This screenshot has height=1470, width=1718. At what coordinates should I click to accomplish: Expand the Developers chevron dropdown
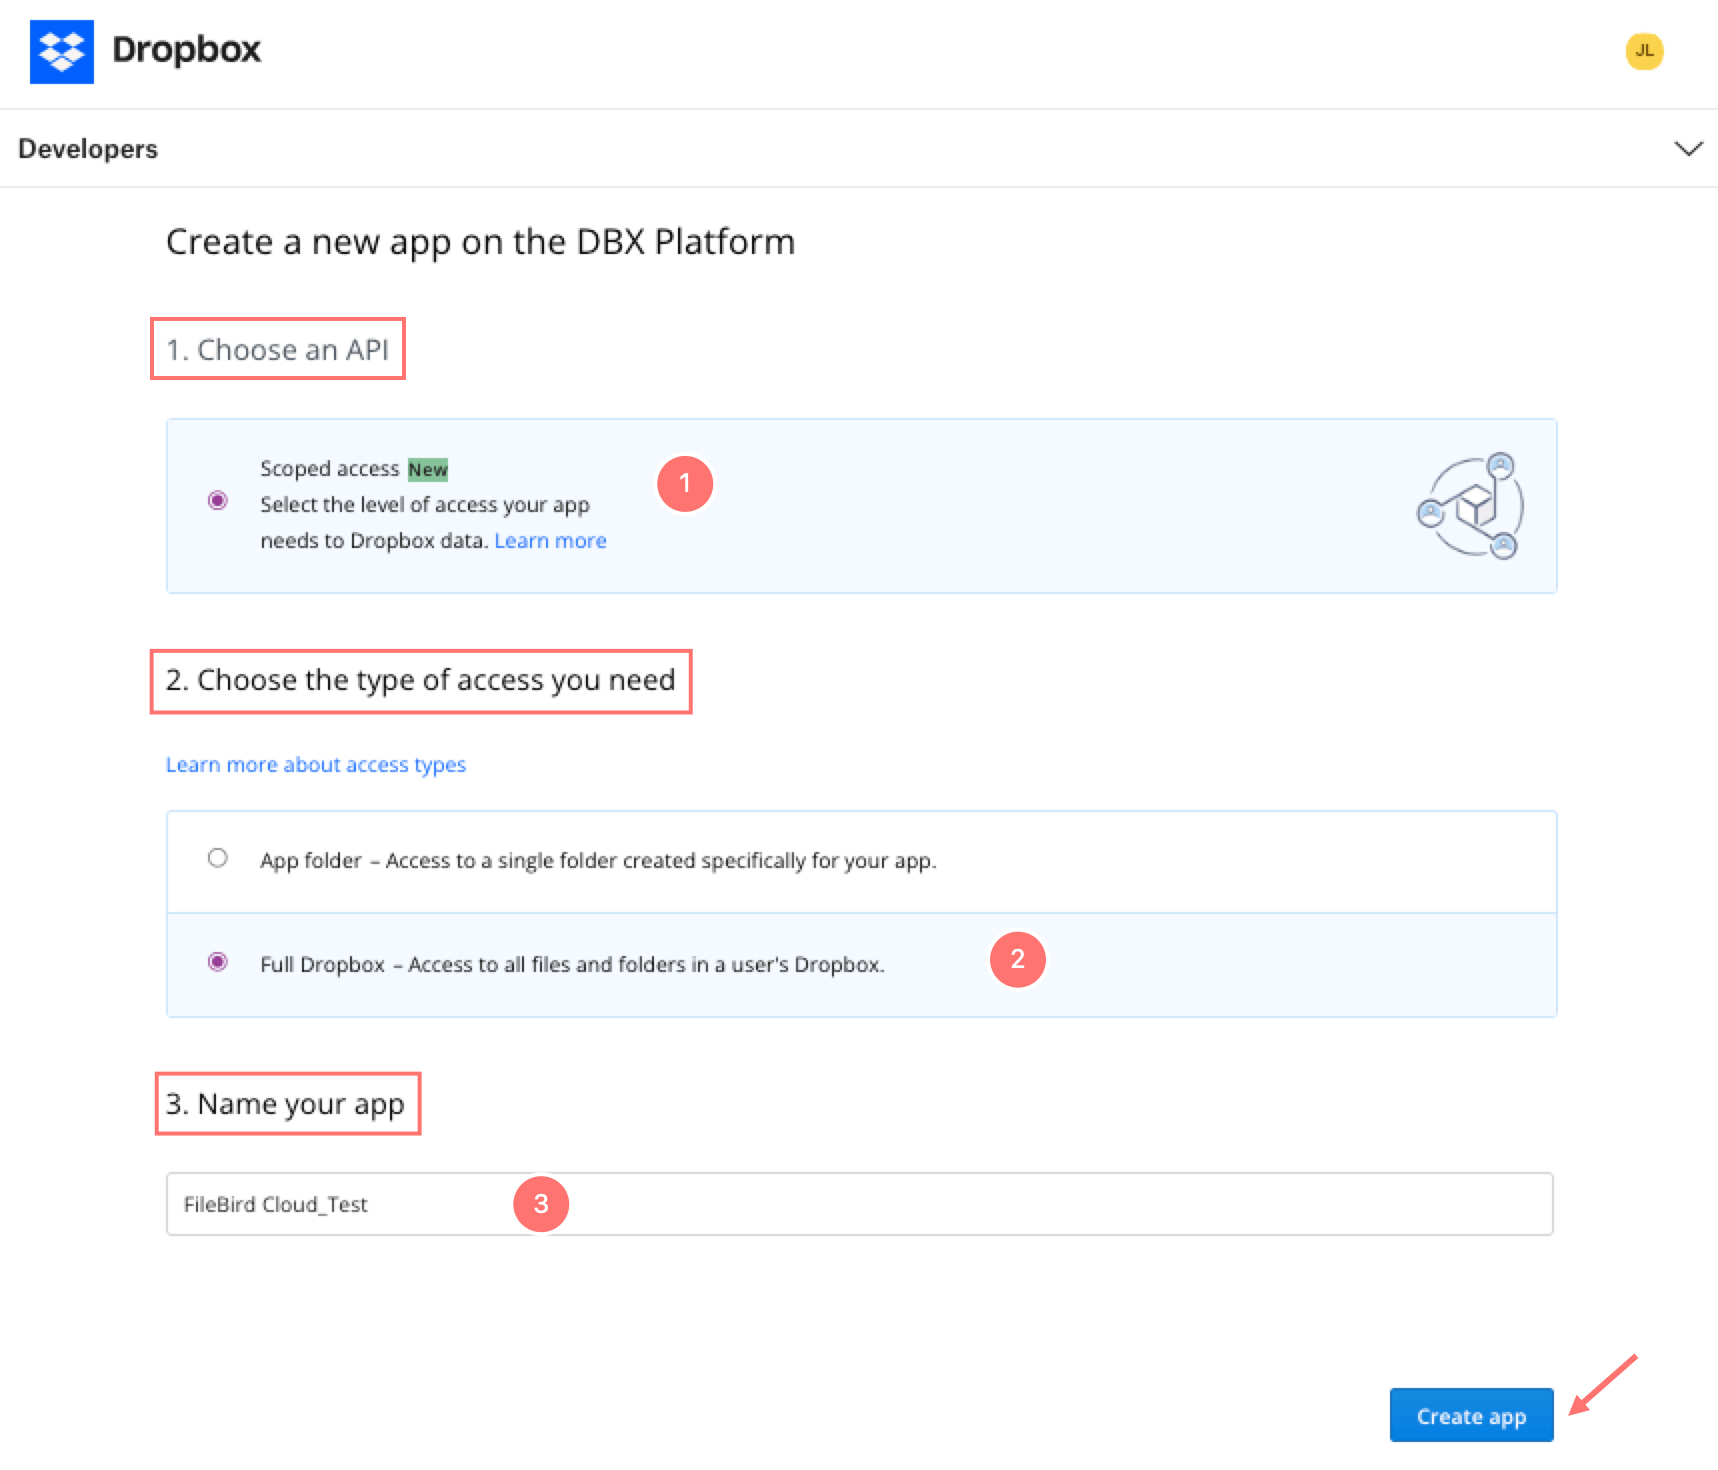[1687, 149]
